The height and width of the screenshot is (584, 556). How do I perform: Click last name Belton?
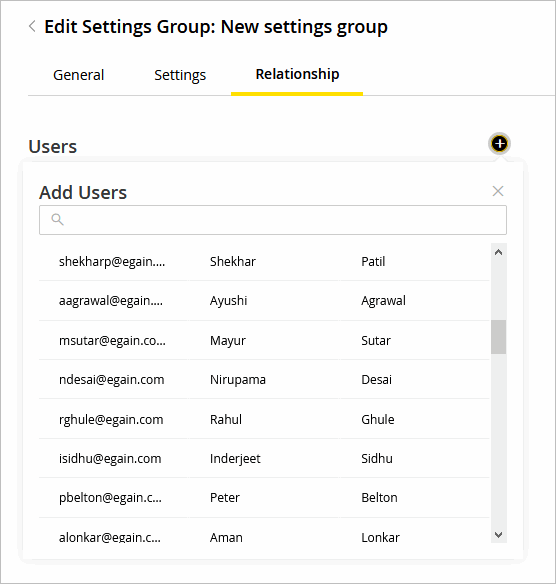pos(379,498)
